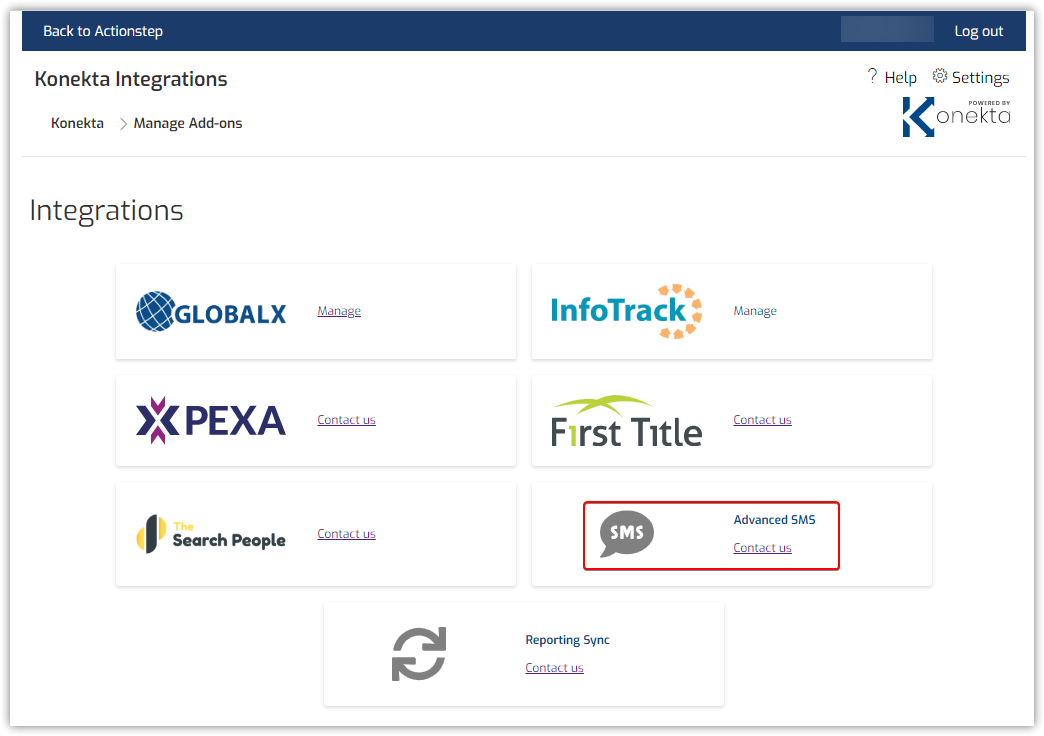Screen dimensions: 1044x736
Task: Click Konekta breadcrumb
Action: (x=77, y=123)
